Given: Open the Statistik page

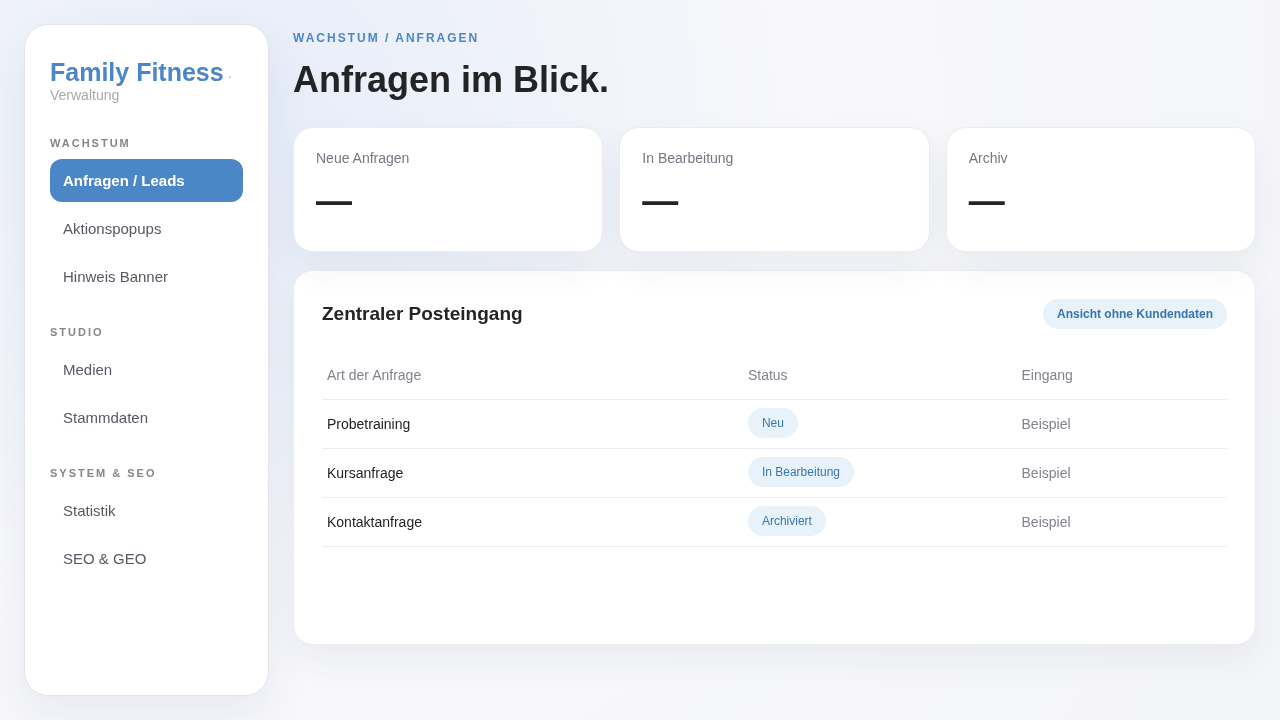Looking at the screenshot, I should click(146, 510).
